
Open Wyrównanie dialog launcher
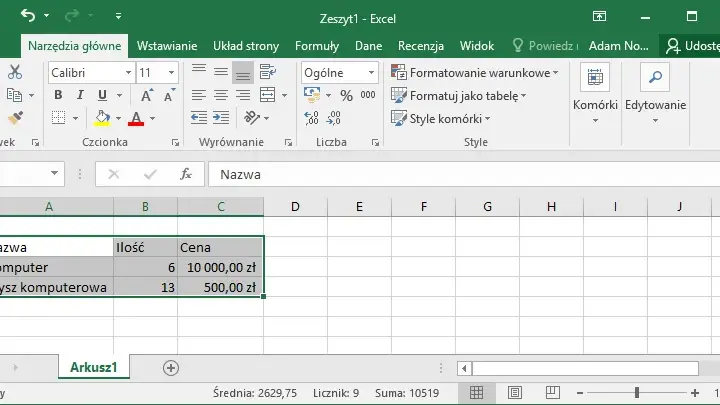(x=288, y=143)
